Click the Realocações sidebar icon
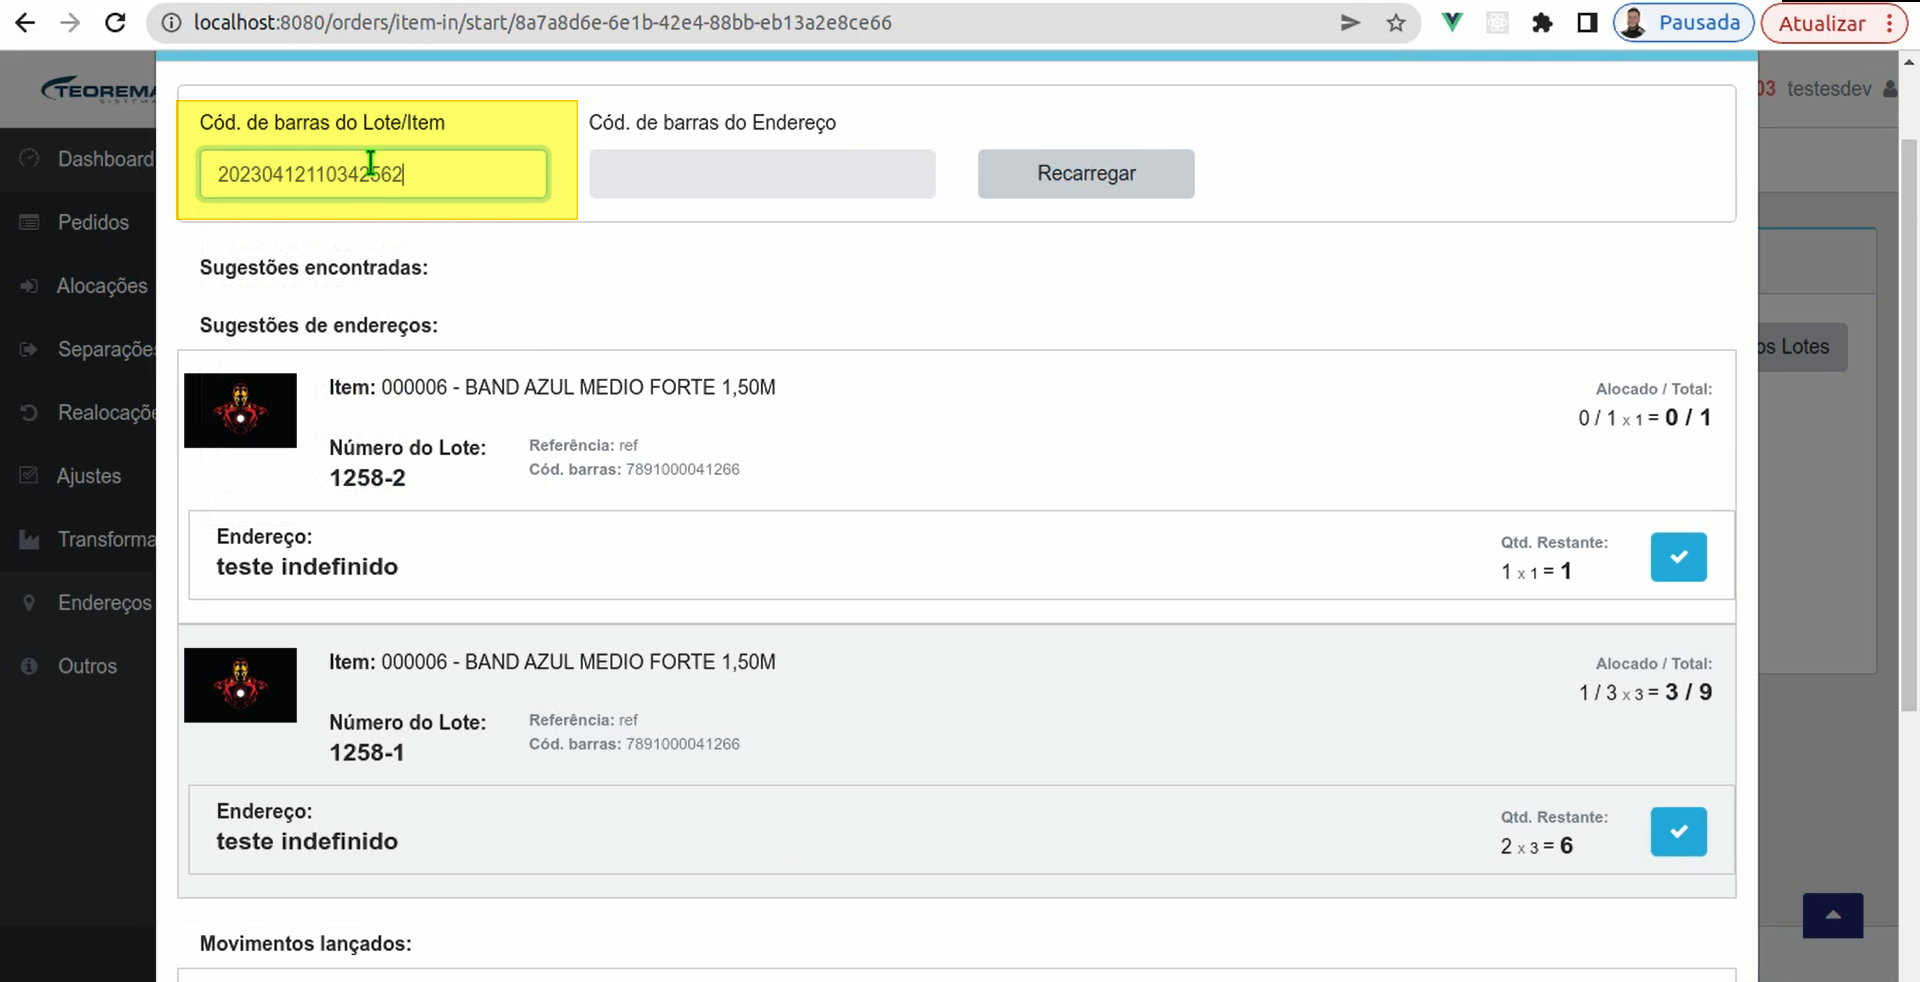Viewport: 1920px width, 982px height. (29, 412)
